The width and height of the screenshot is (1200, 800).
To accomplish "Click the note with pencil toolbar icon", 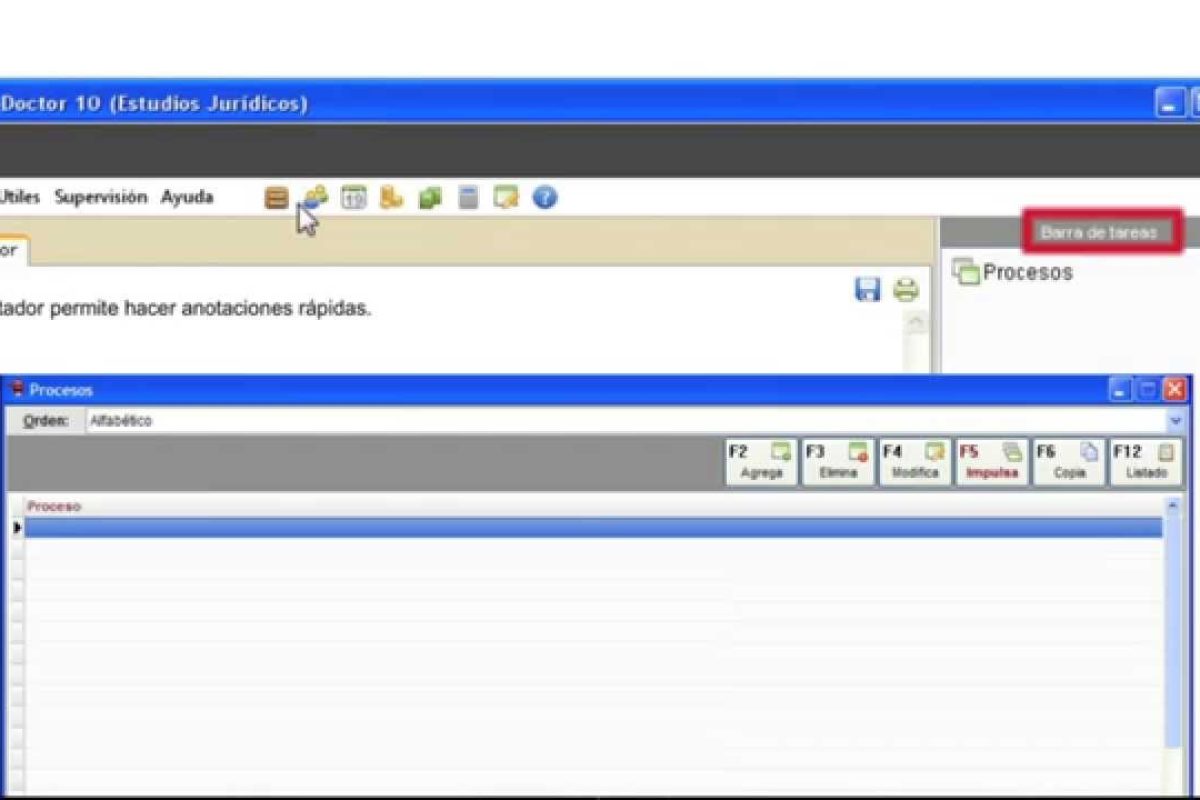I will 506,198.
